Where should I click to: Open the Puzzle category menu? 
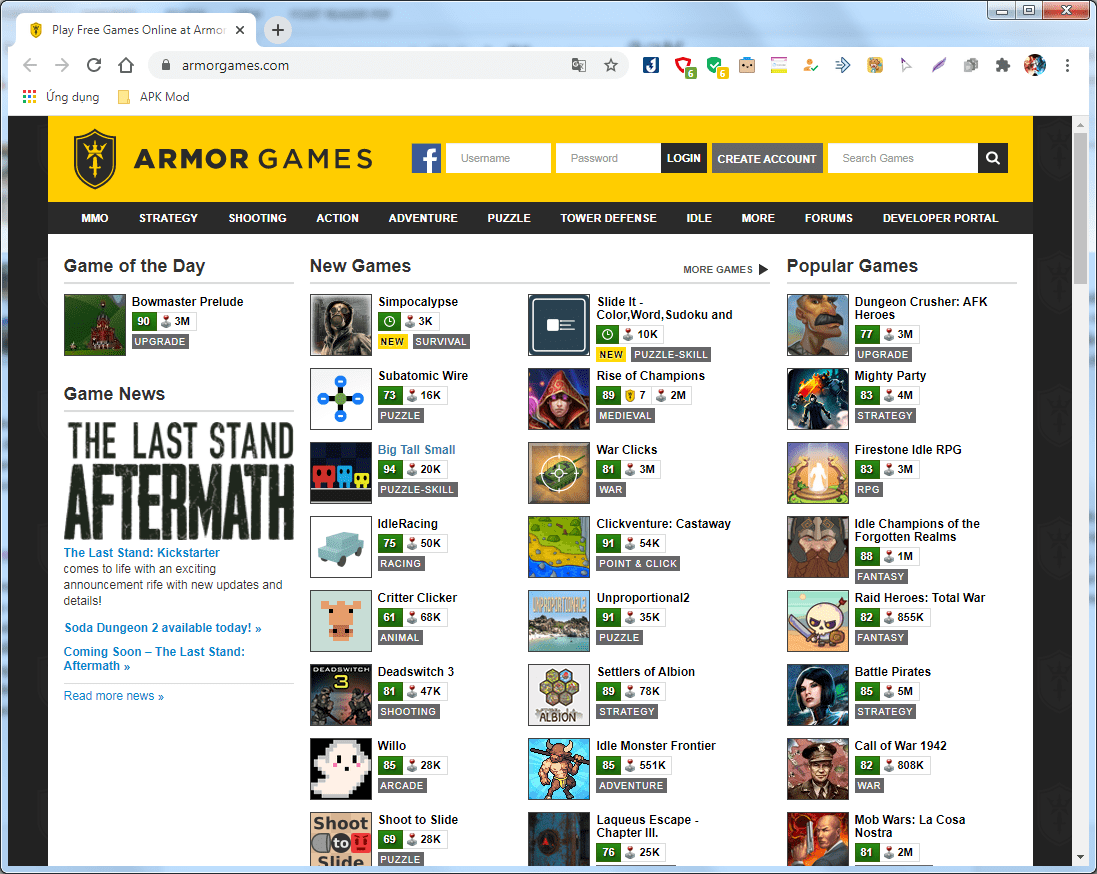509,218
